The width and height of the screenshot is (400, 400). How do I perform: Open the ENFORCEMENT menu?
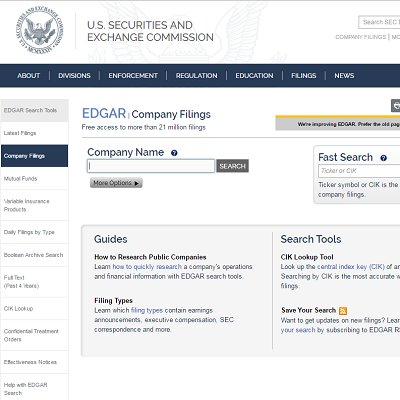[133, 76]
